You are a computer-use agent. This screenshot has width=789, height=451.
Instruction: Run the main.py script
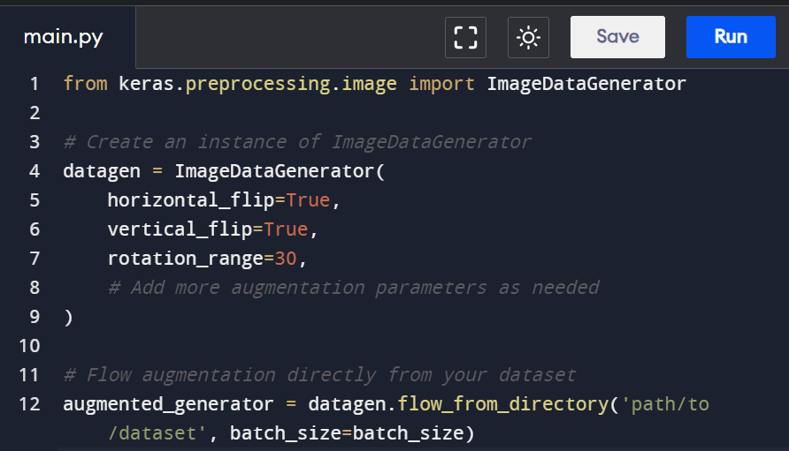coord(730,37)
